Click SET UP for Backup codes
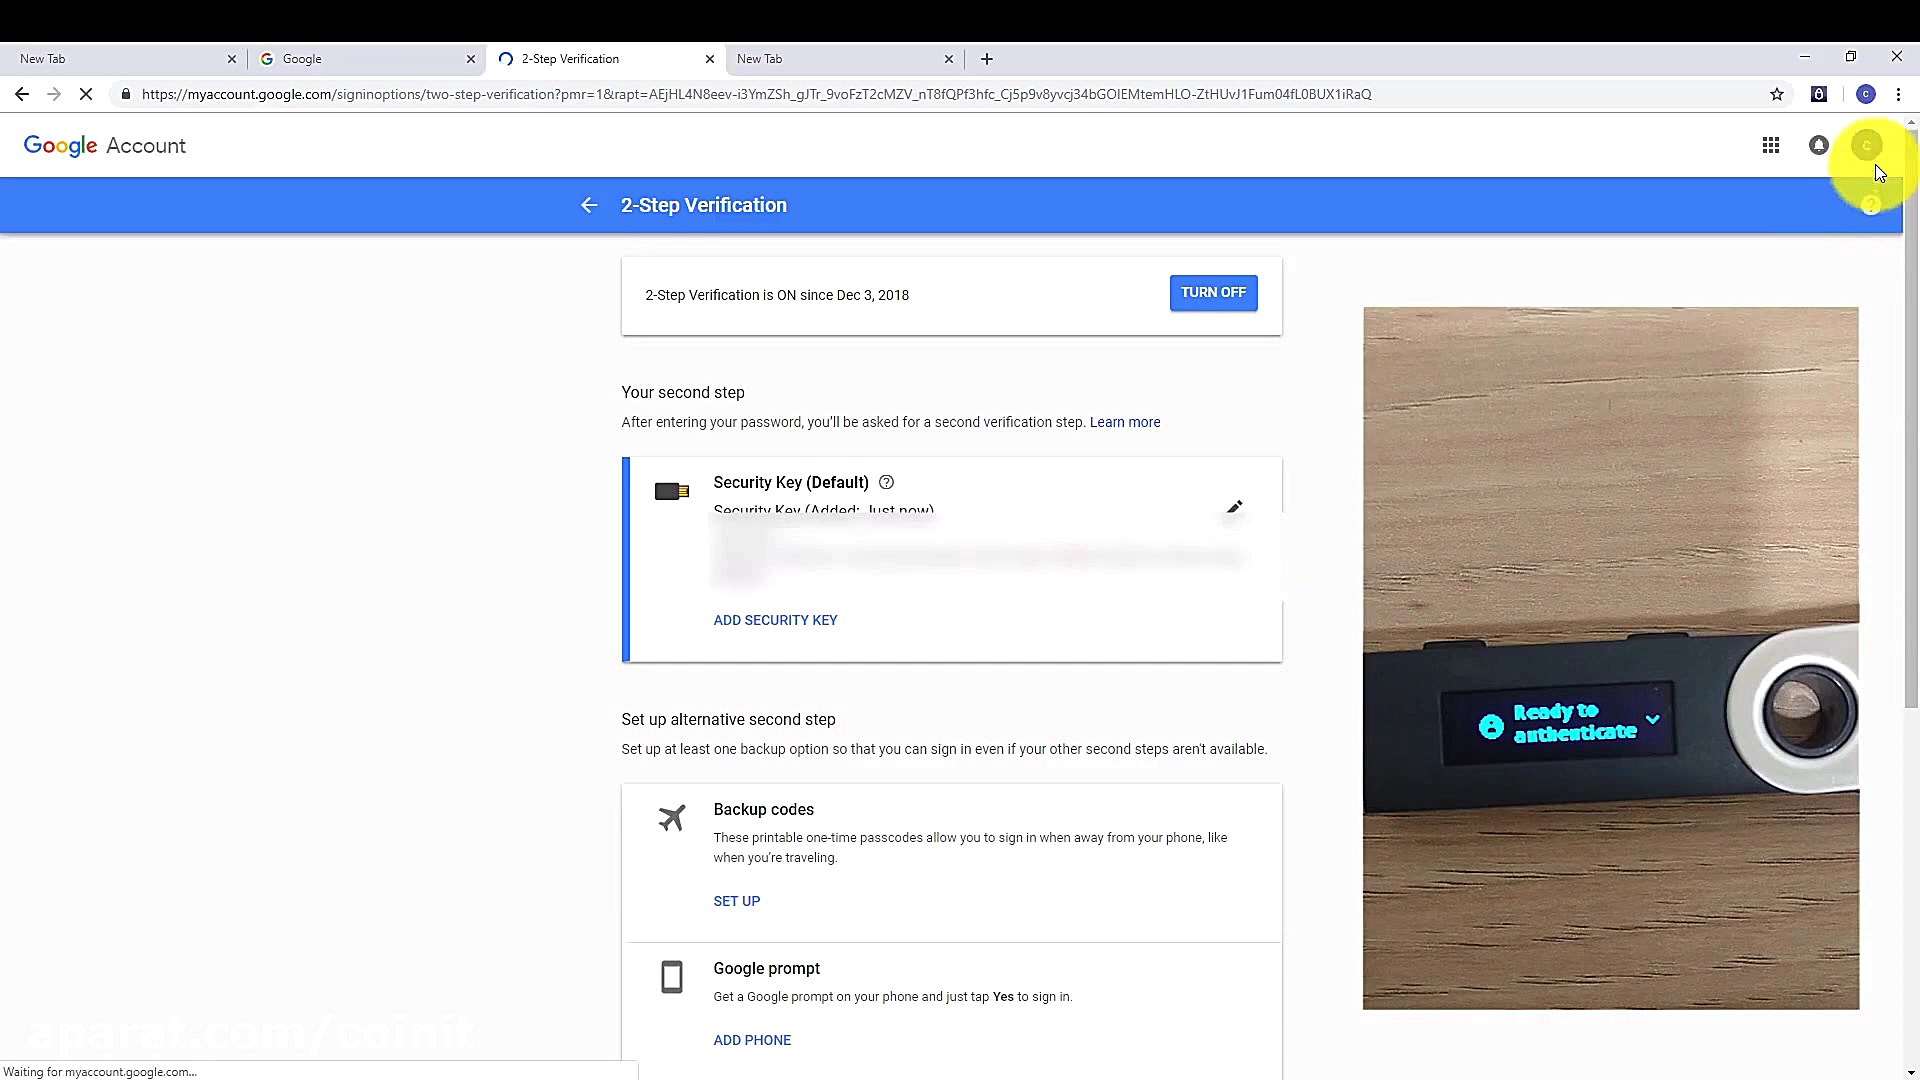 pos(737,901)
